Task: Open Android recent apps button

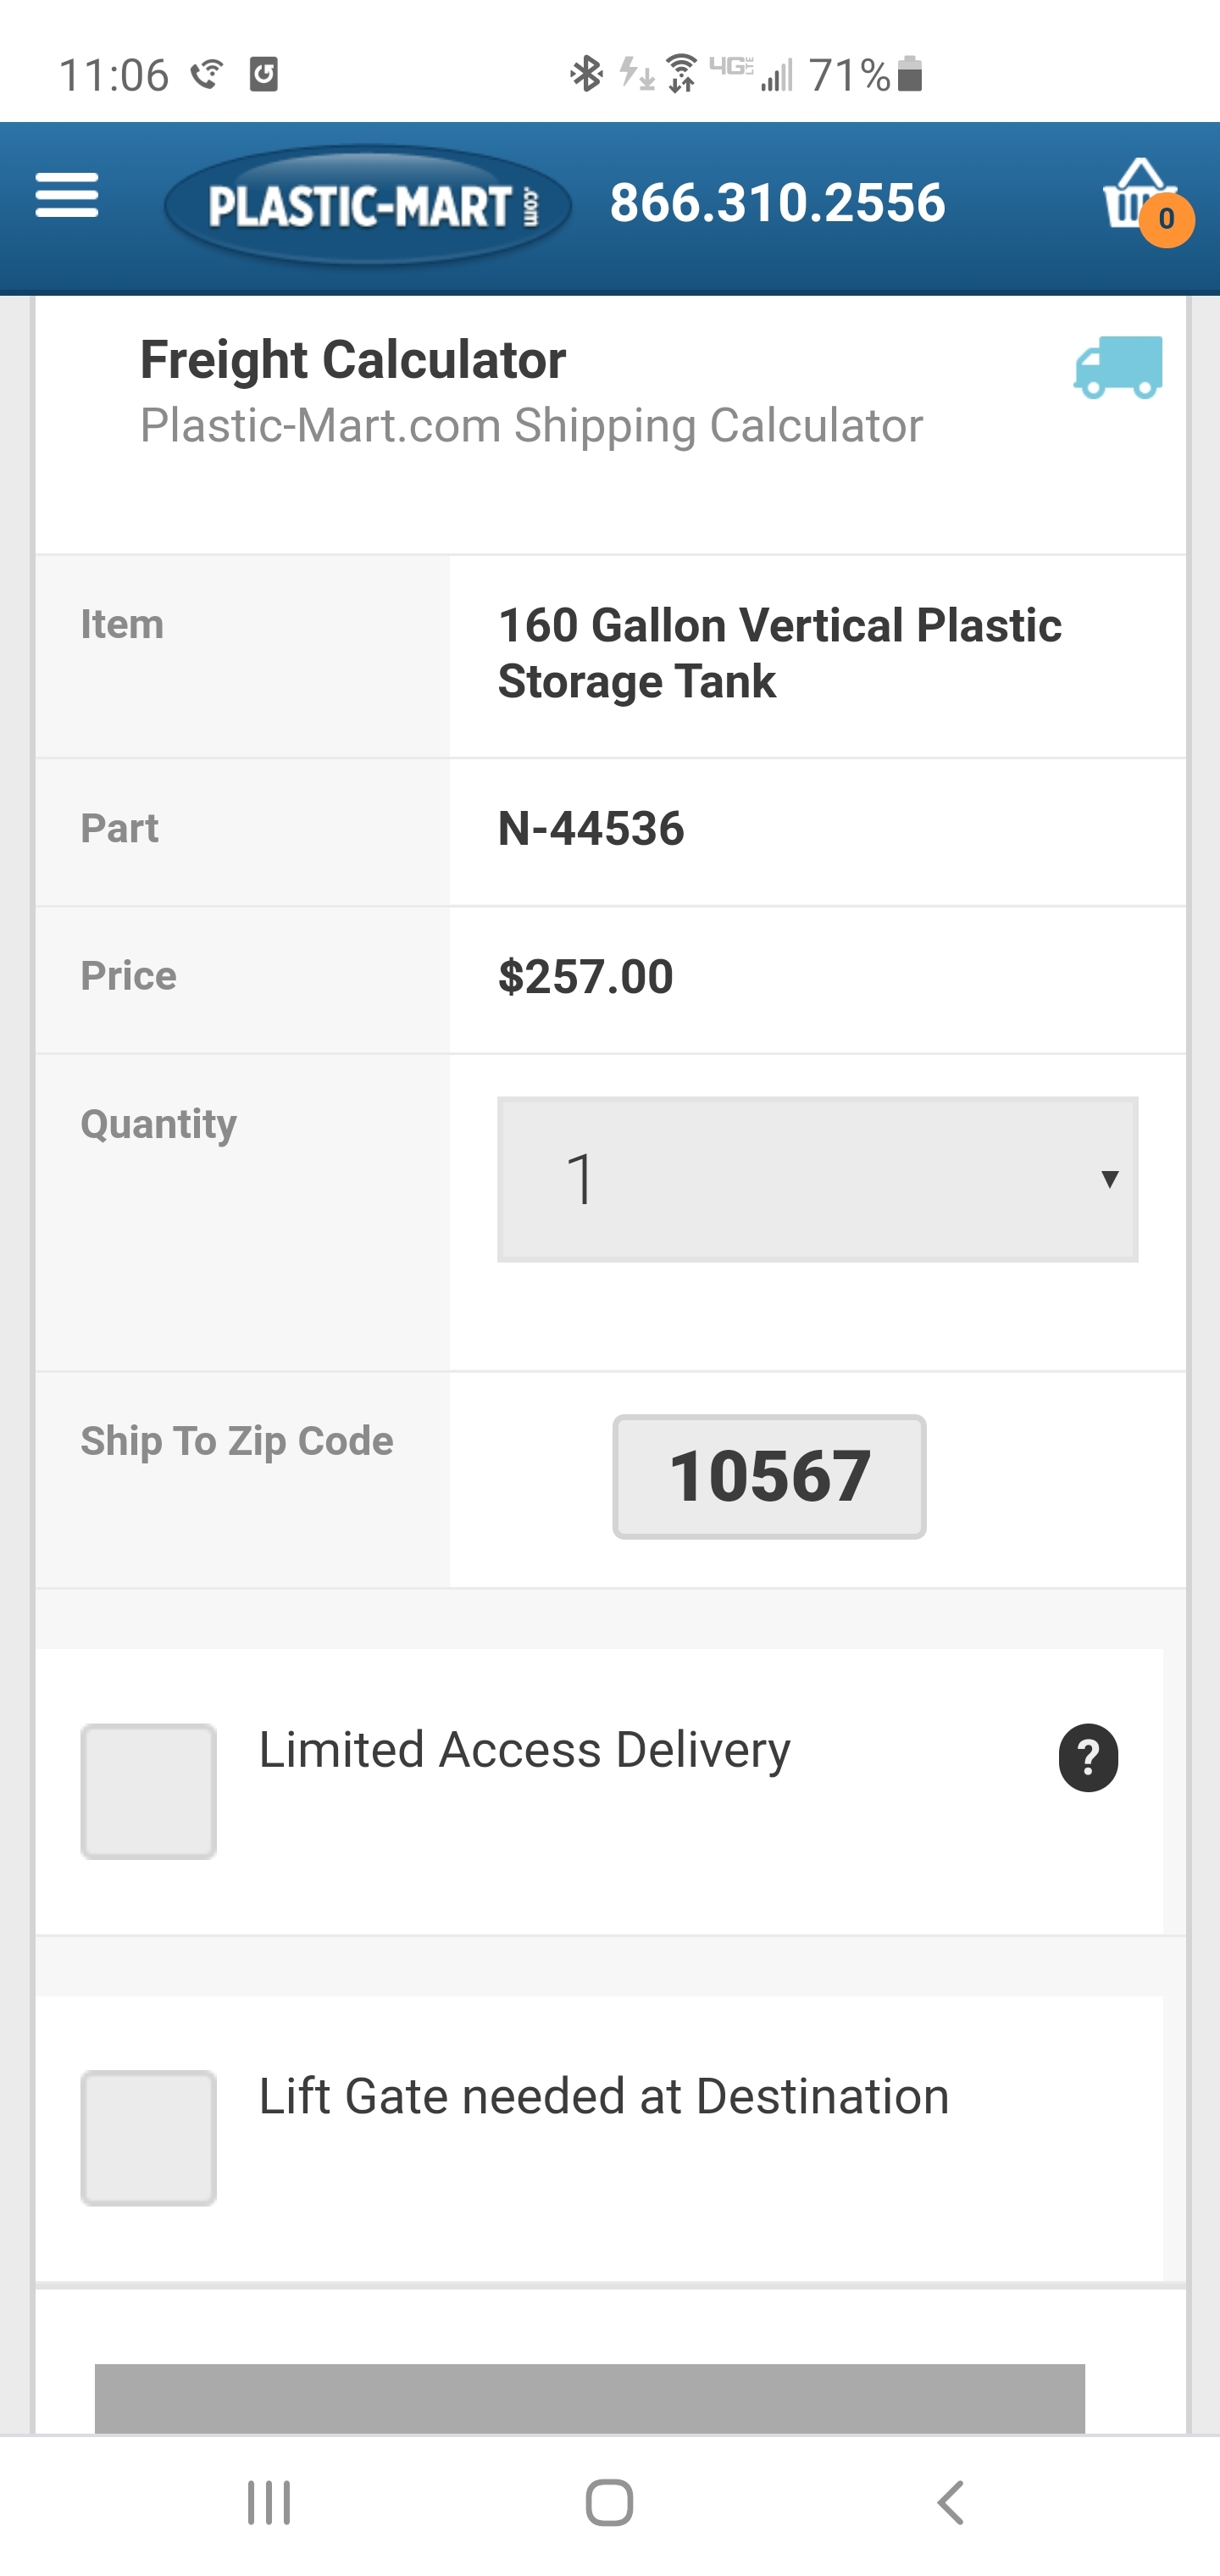Action: click(x=269, y=2503)
